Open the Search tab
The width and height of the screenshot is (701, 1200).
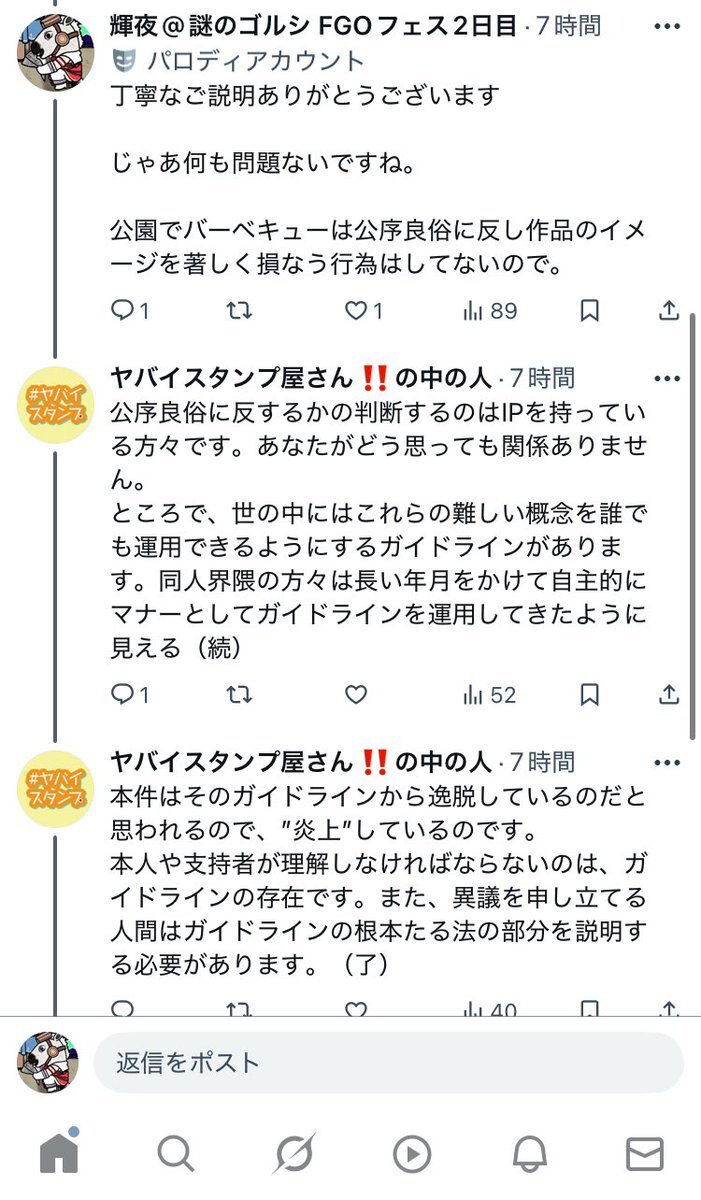click(175, 1154)
